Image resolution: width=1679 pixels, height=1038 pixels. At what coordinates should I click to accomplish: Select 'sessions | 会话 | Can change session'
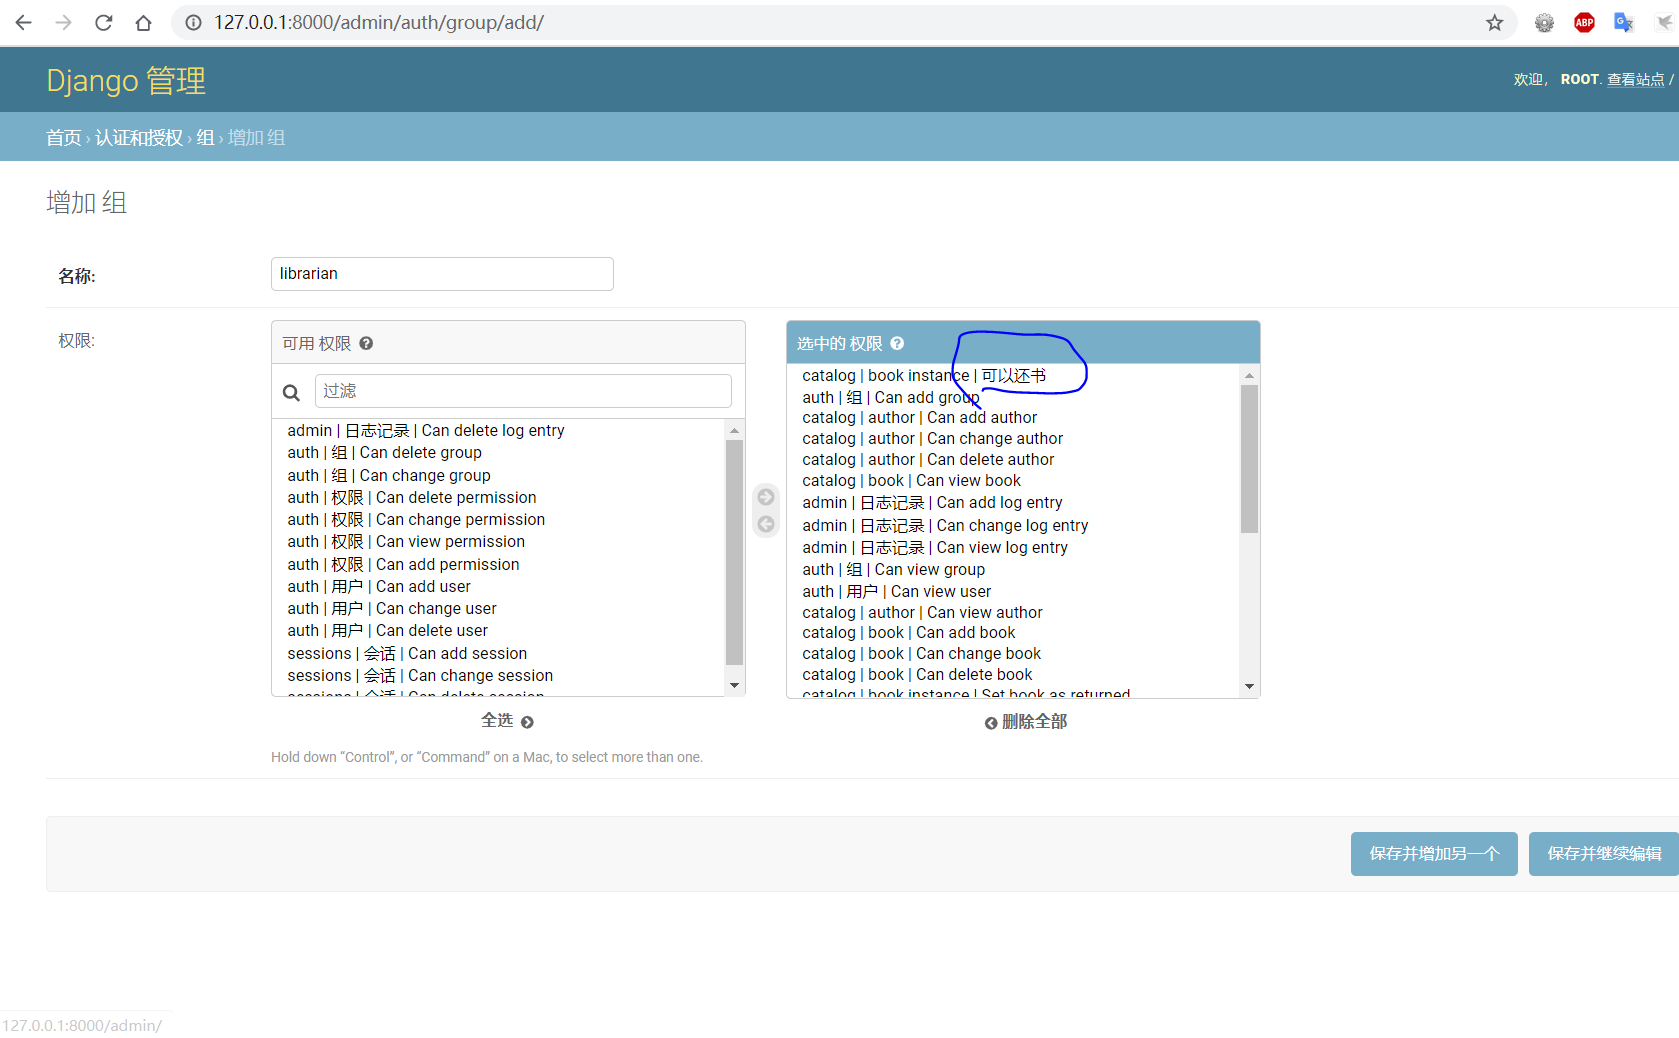click(x=498, y=675)
